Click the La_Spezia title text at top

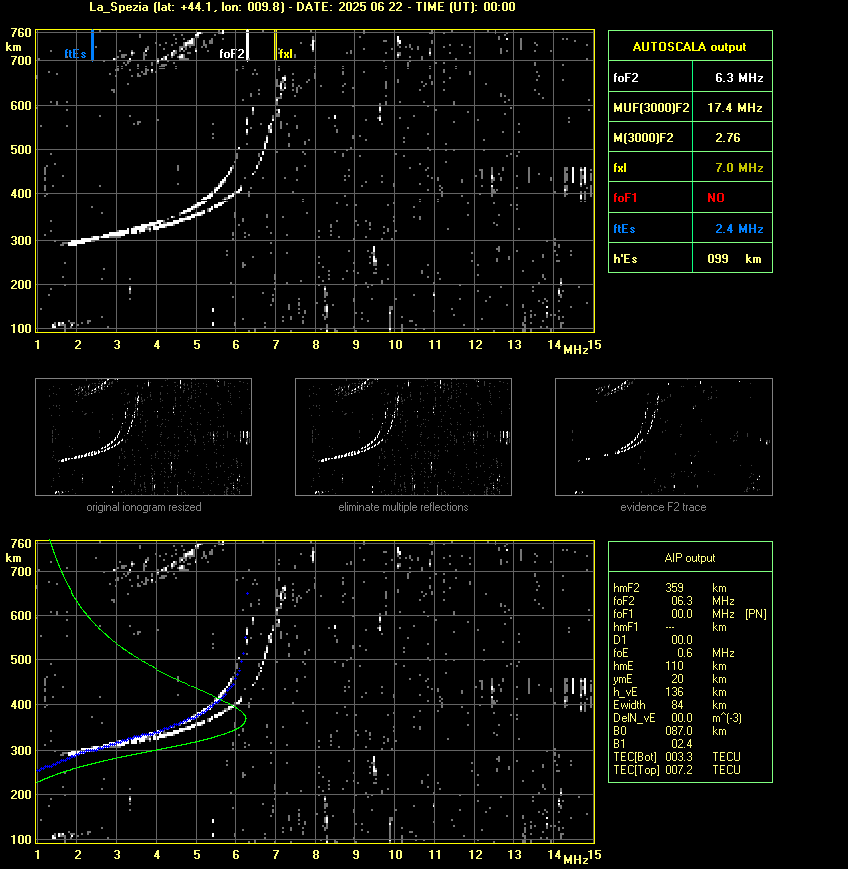302,7
